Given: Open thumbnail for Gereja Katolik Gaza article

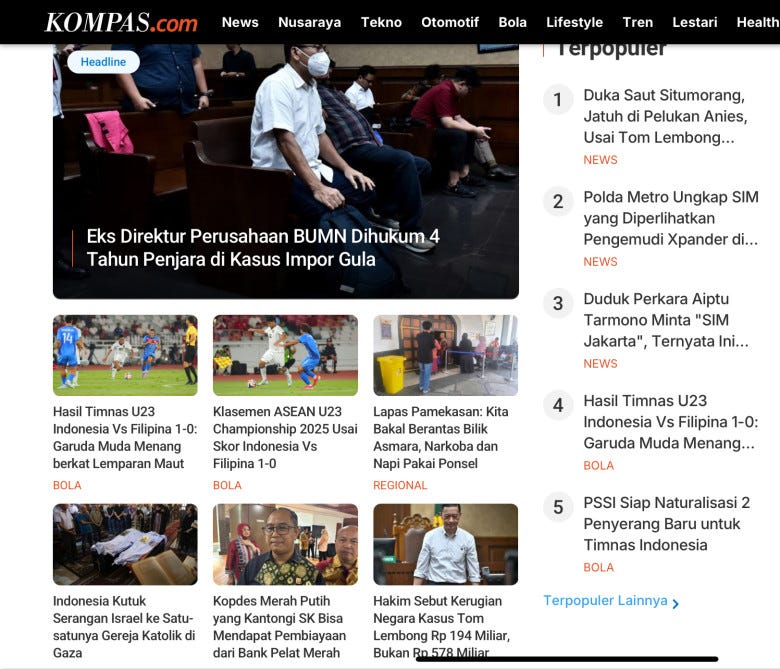Looking at the screenshot, I should tap(125, 544).
